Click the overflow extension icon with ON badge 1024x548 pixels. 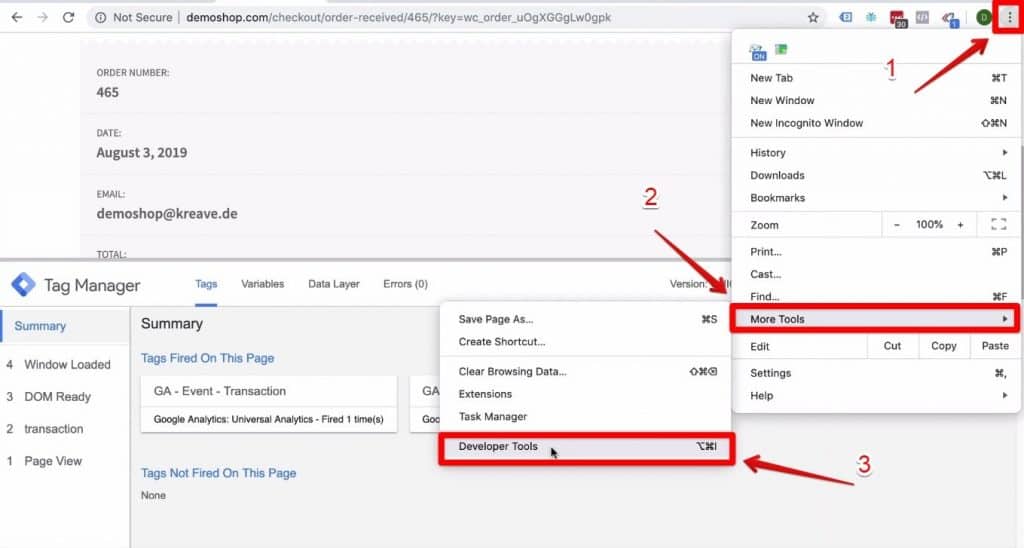tap(758, 52)
